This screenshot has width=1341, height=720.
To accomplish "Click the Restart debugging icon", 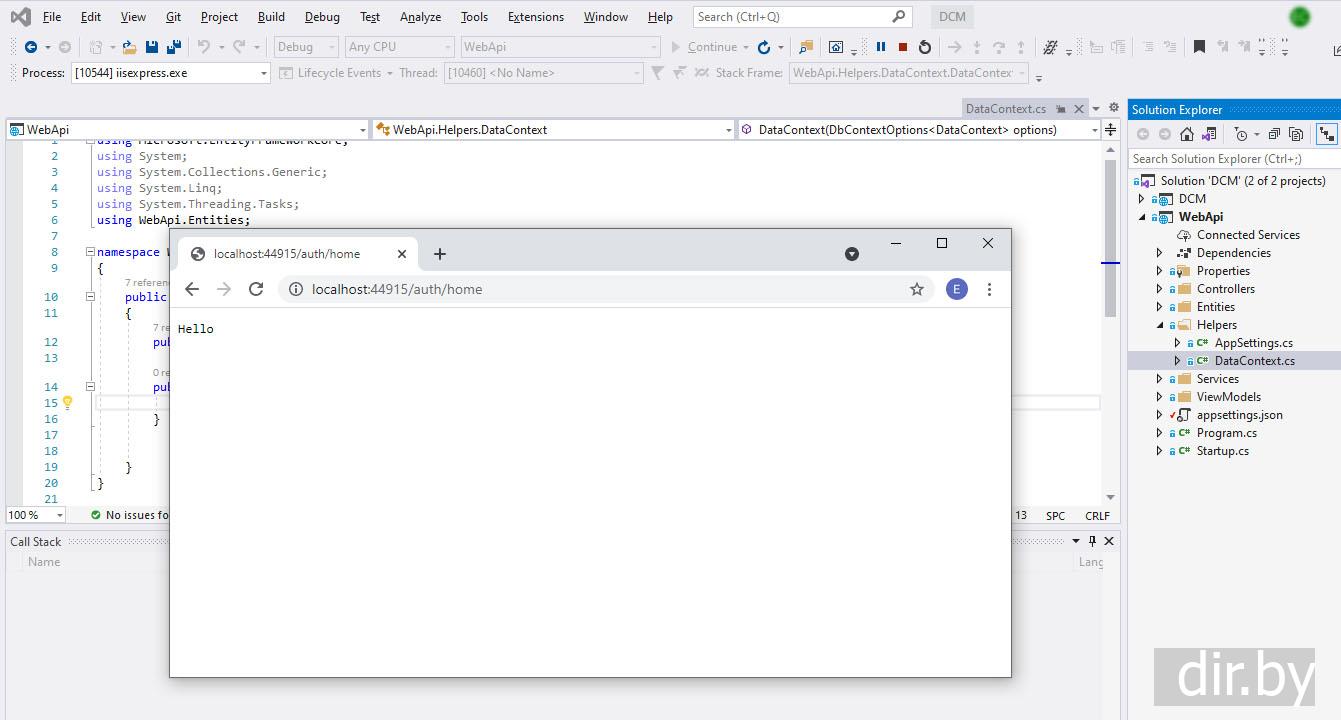I will [x=925, y=47].
